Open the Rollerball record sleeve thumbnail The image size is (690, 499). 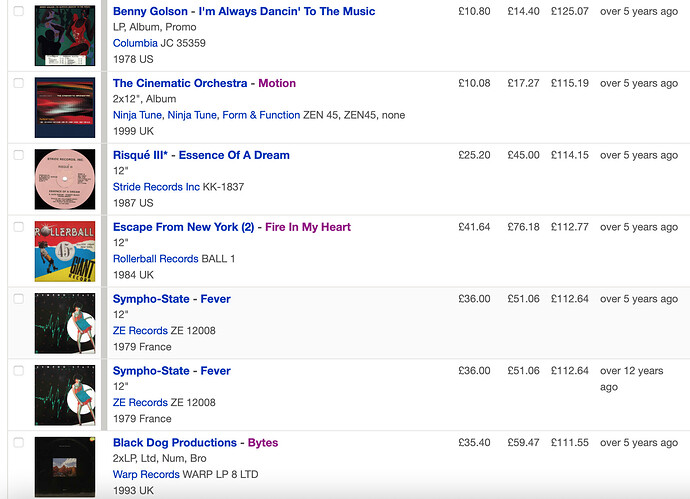65,251
